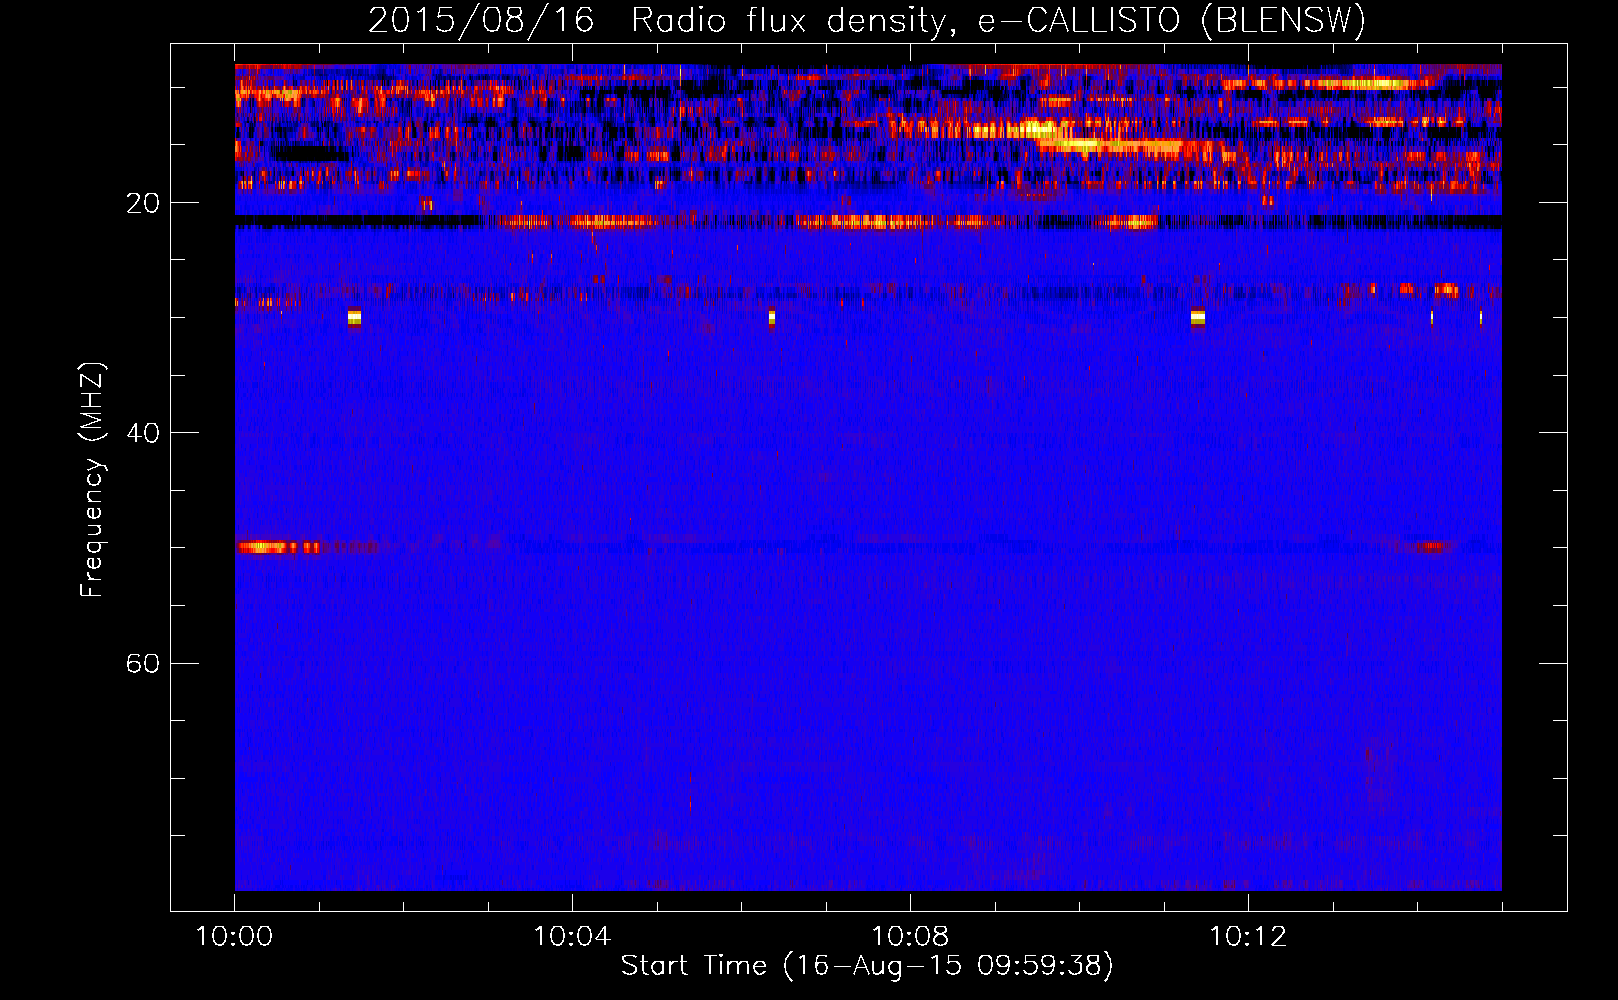Image resolution: width=1618 pixels, height=1000 pixels.
Task: Select the '10:08' time tick label
Action: (x=910, y=937)
